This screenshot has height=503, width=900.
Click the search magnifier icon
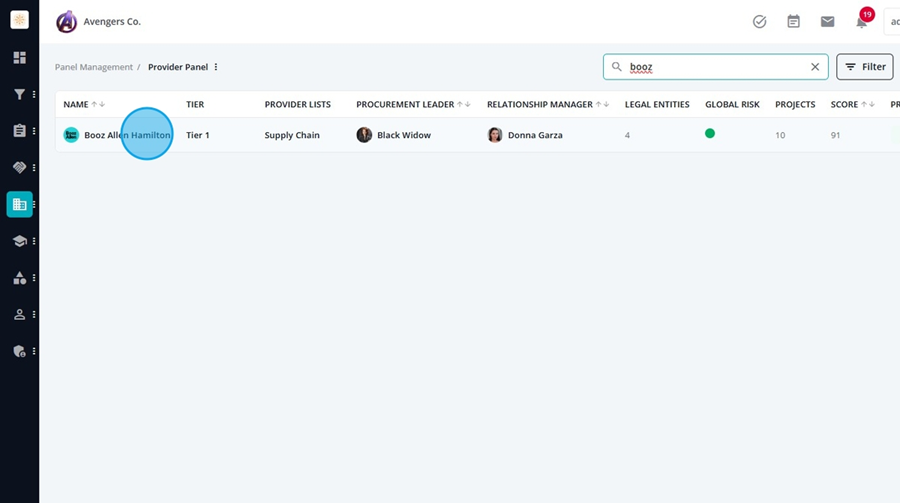[616, 67]
